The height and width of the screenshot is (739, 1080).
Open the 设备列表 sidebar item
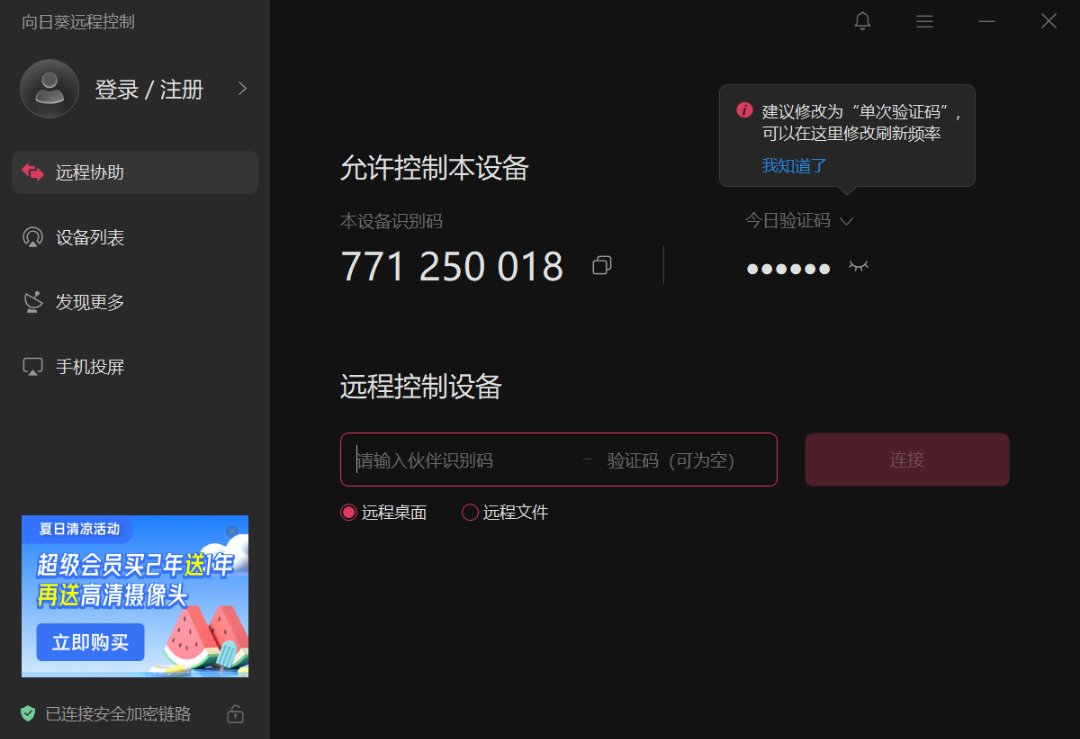(90, 238)
